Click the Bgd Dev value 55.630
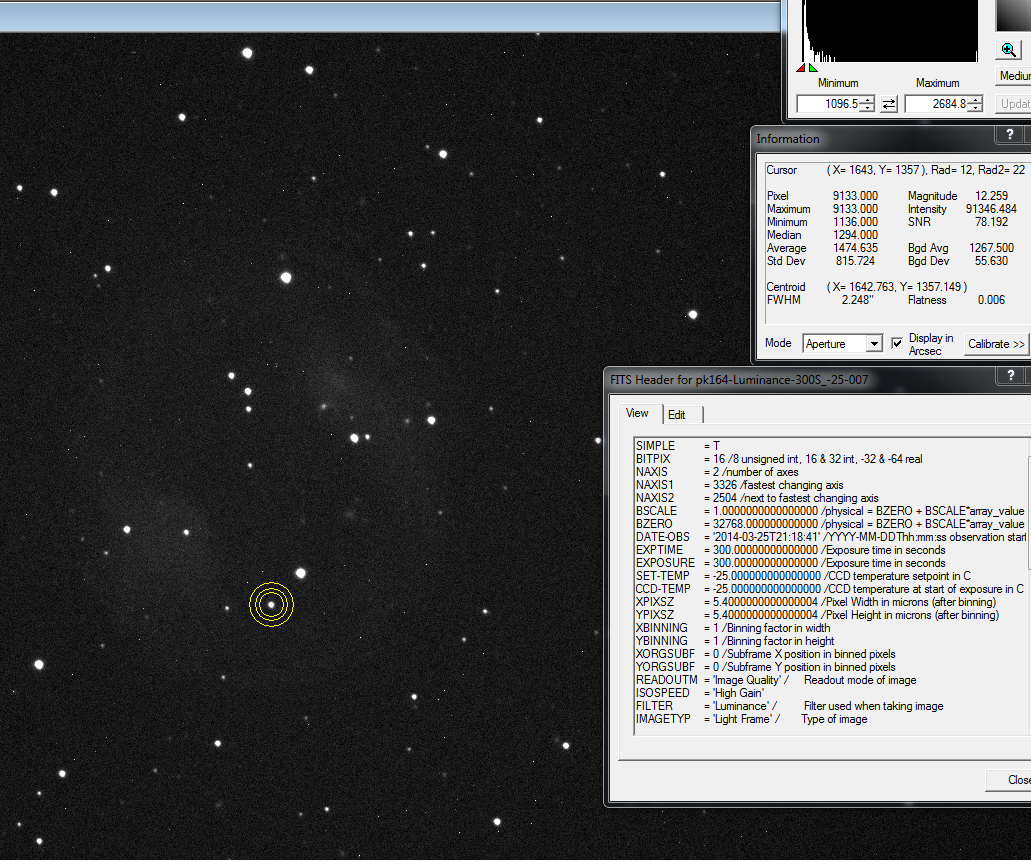The image size is (1031, 861). point(992,261)
